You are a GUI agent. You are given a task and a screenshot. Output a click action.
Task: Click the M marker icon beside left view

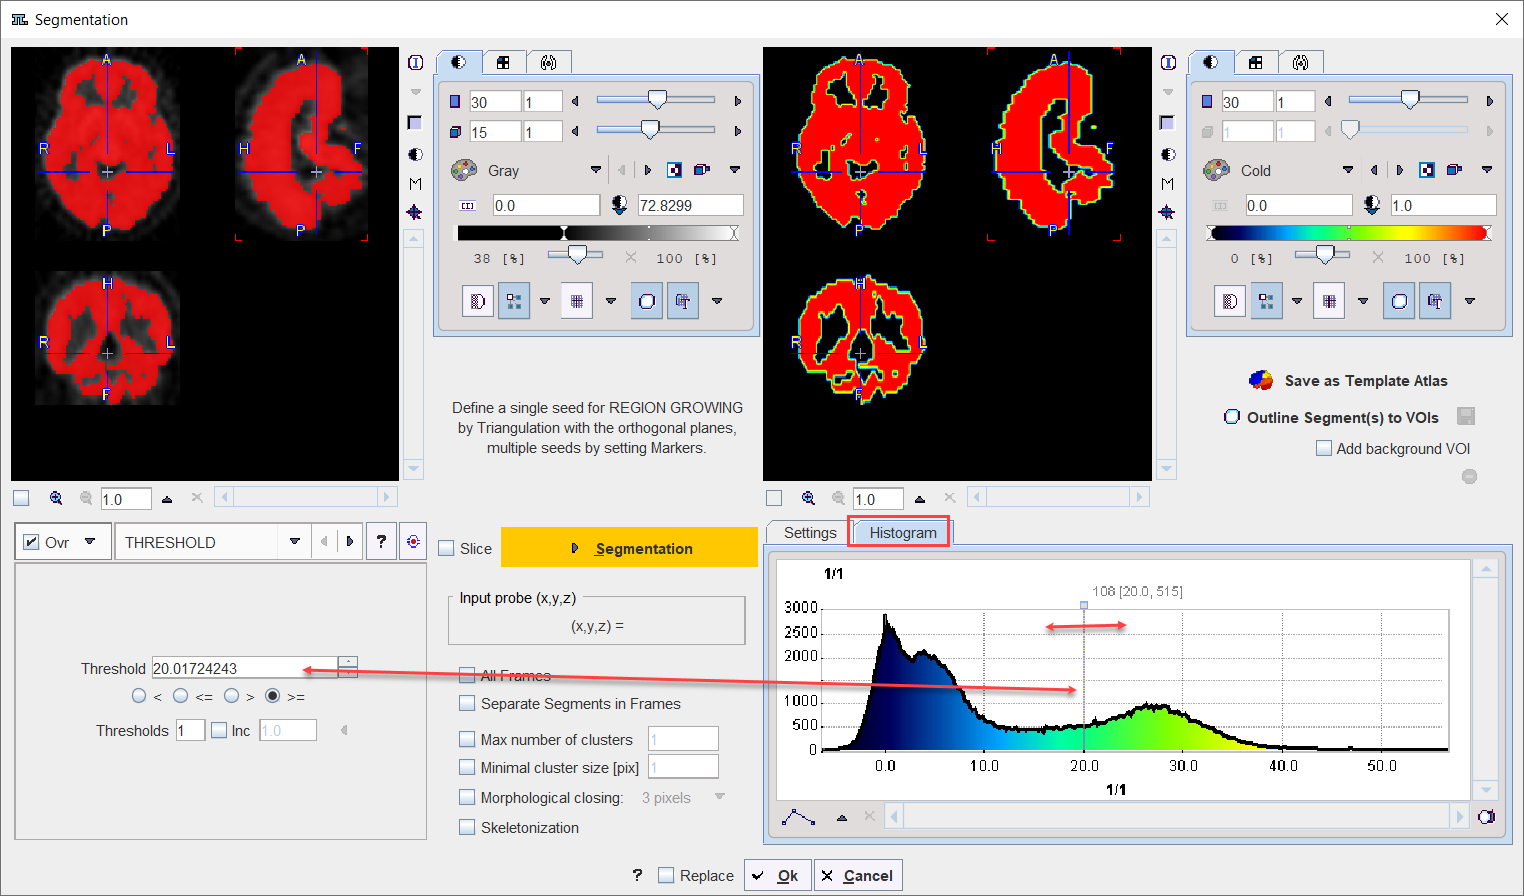click(x=415, y=184)
